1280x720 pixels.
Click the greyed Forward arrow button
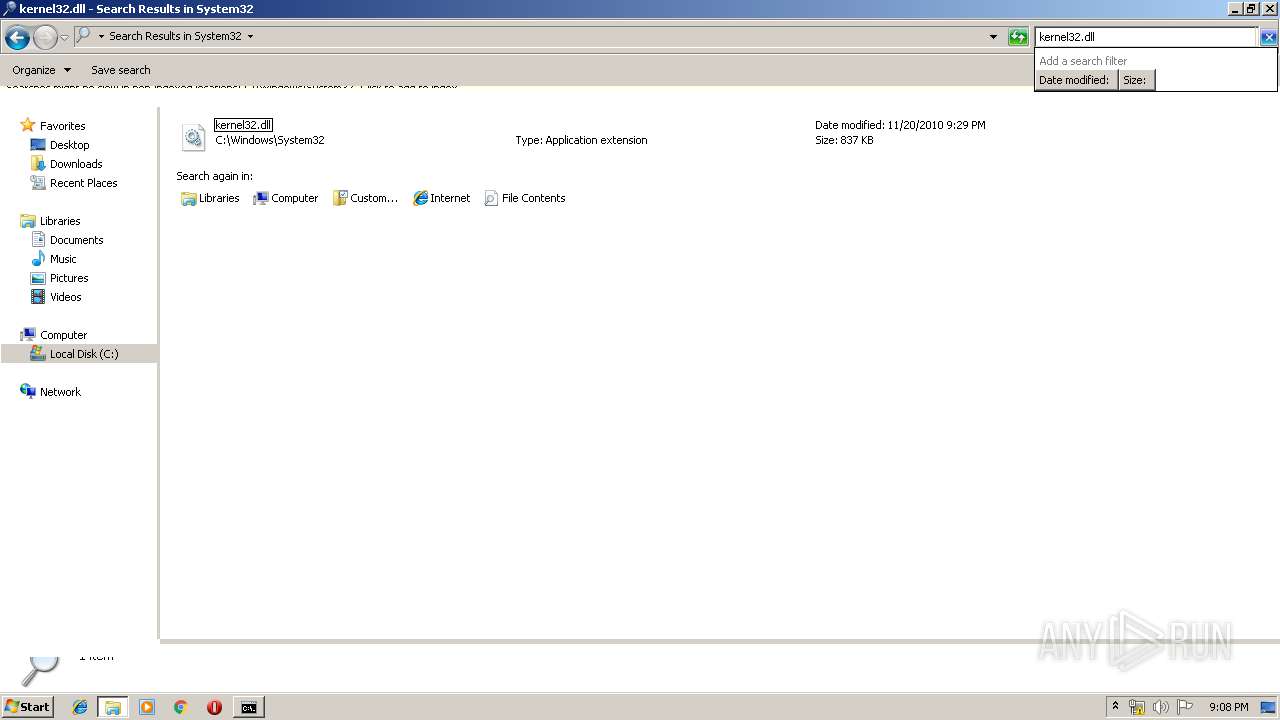click(x=45, y=38)
